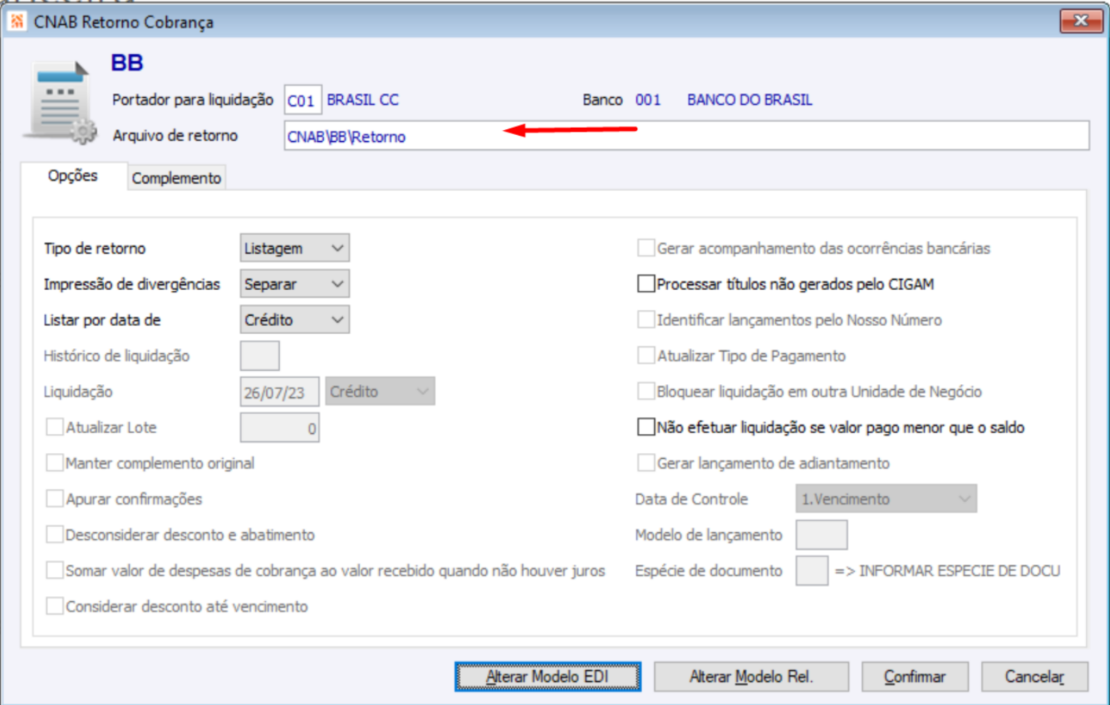
Task: Open Listar por data de dropdown
Action: 294,320
